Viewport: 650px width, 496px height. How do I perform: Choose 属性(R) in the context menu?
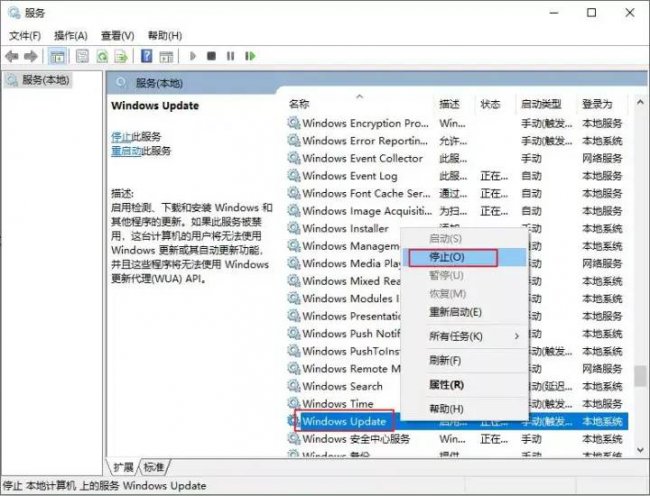(x=465, y=385)
